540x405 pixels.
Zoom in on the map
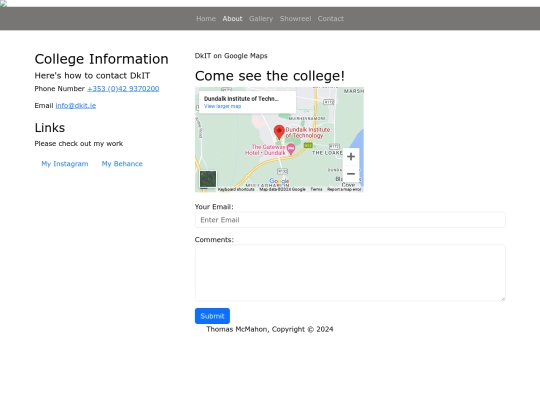click(x=351, y=157)
